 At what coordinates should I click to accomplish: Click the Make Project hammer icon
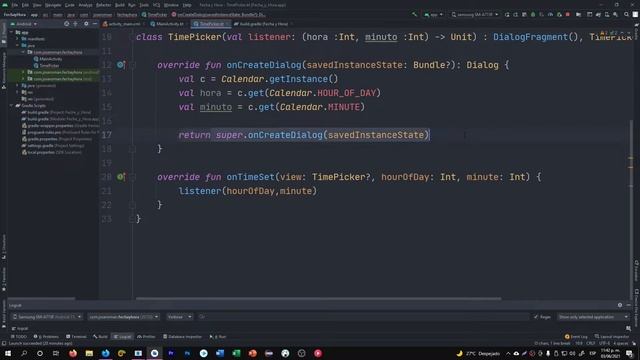pos(415,15)
